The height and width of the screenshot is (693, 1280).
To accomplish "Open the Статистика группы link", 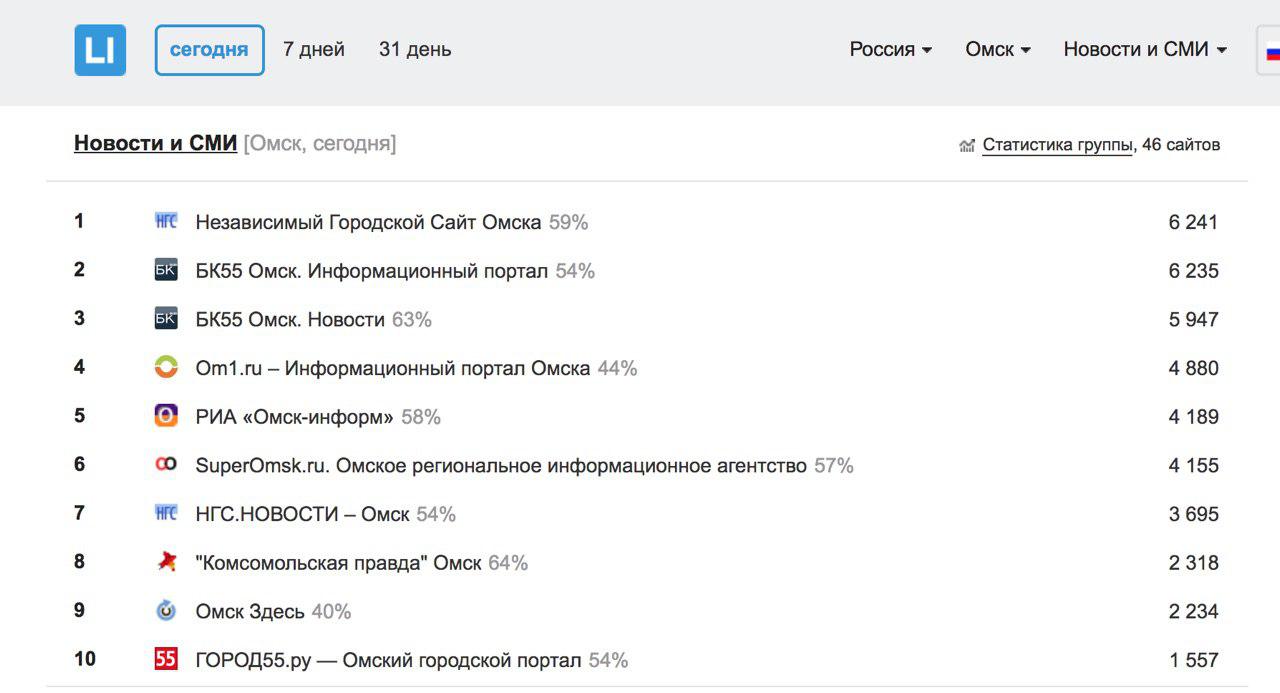I will (1057, 145).
